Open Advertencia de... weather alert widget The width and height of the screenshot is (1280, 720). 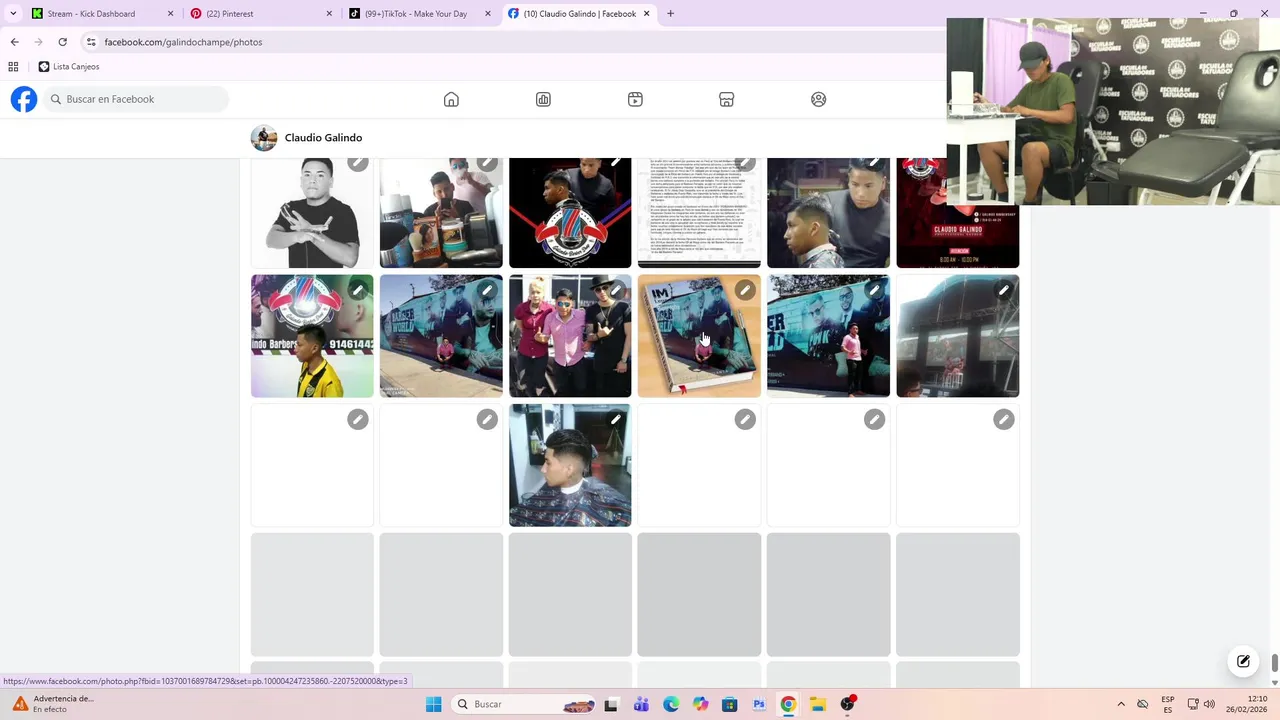click(x=52, y=704)
